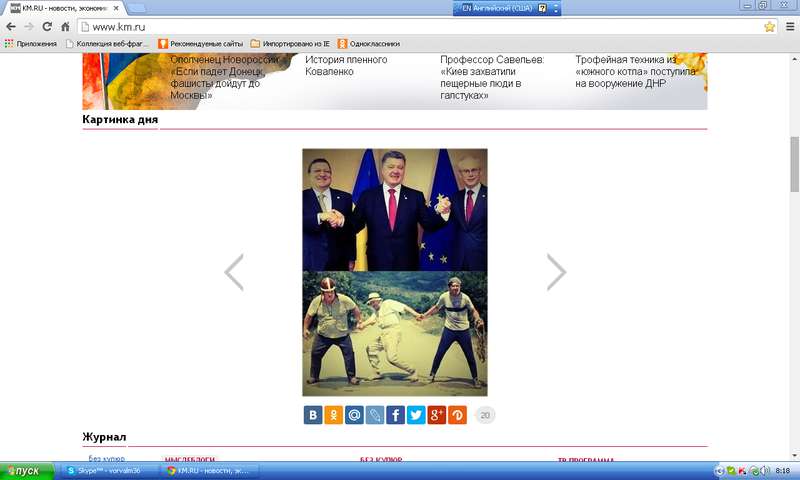
Task: Open Профессор Савельев article
Action: pos(492,78)
